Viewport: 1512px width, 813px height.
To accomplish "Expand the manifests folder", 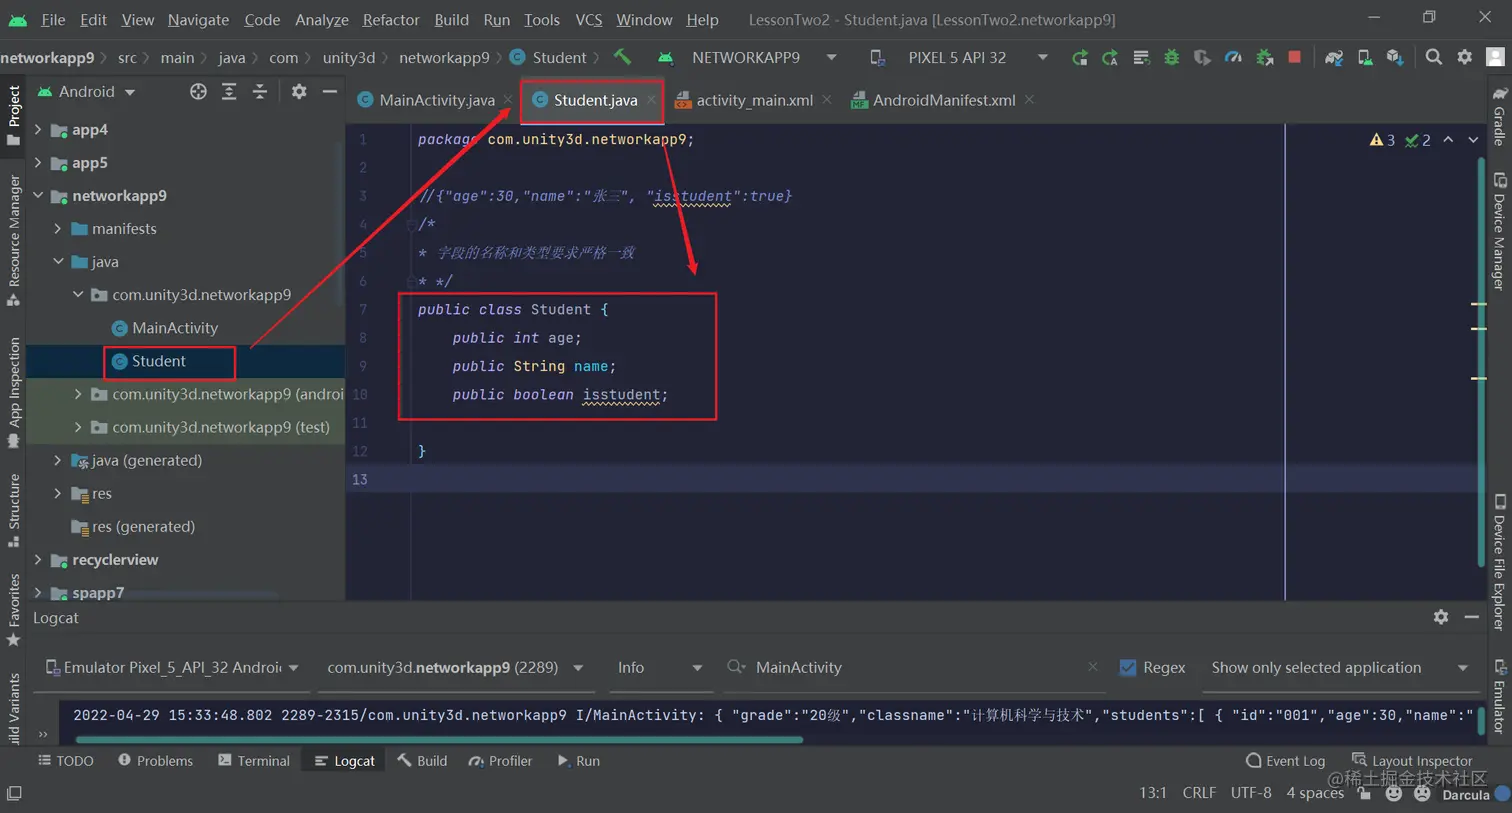I will [x=58, y=228].
